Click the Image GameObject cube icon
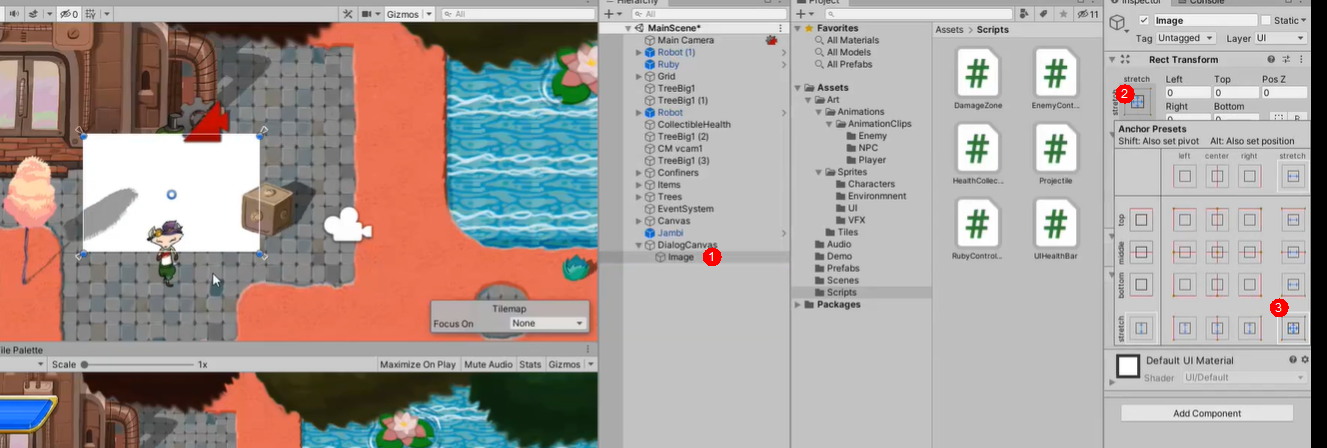 pyautogui.click(x=1119, y=22)
